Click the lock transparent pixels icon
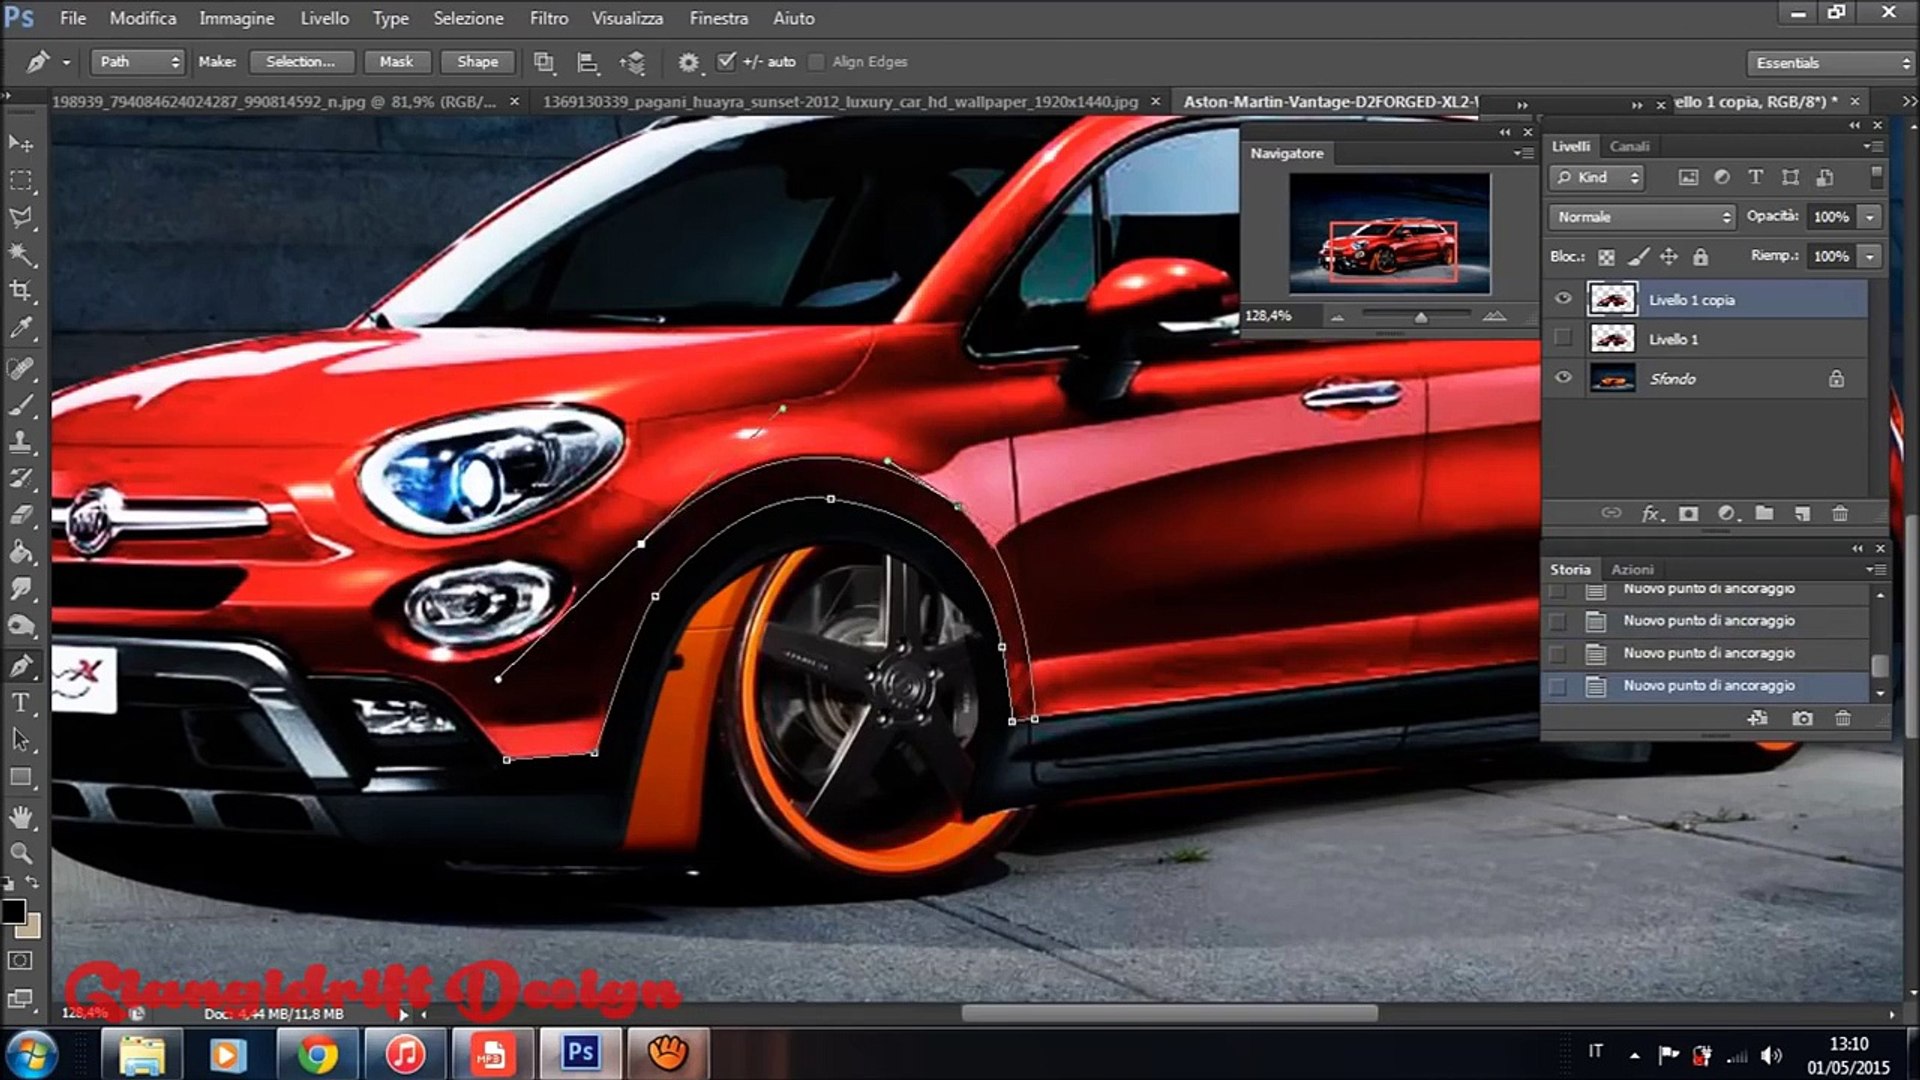Viewport: 1920px width, 1080px height. tap(1607, 256)
